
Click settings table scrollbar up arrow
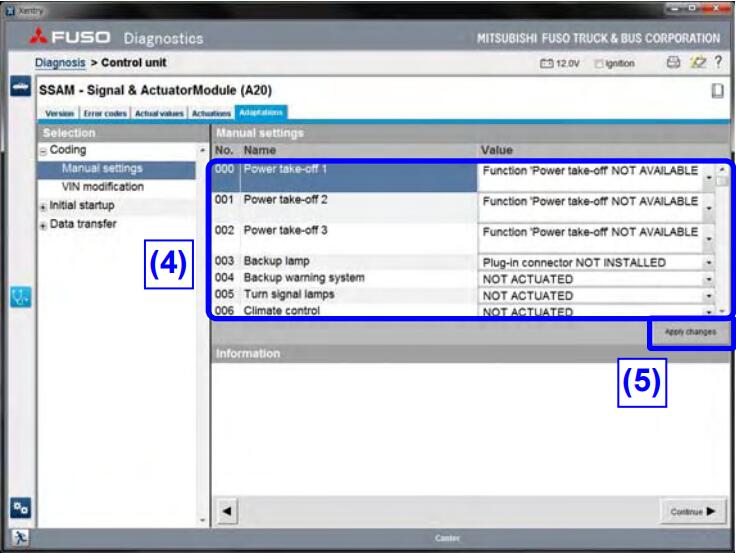click(722, 169)
